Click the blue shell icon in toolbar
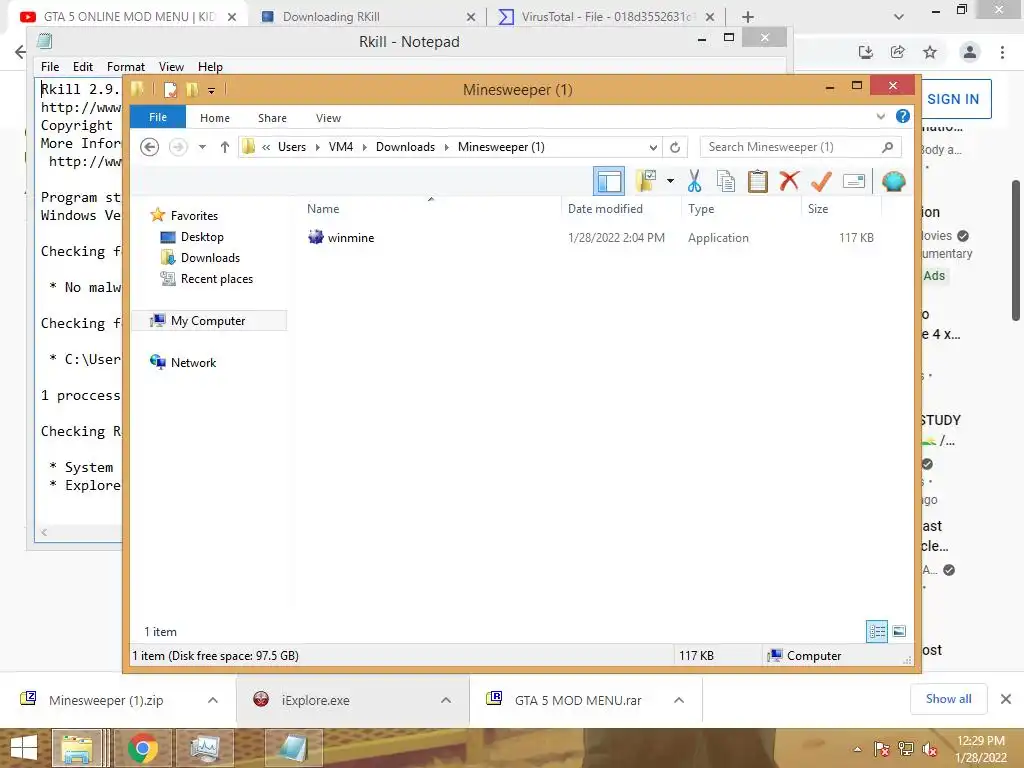Viewport: 1024px width, 768px height. pyautogui.click(x=893, y=181)
